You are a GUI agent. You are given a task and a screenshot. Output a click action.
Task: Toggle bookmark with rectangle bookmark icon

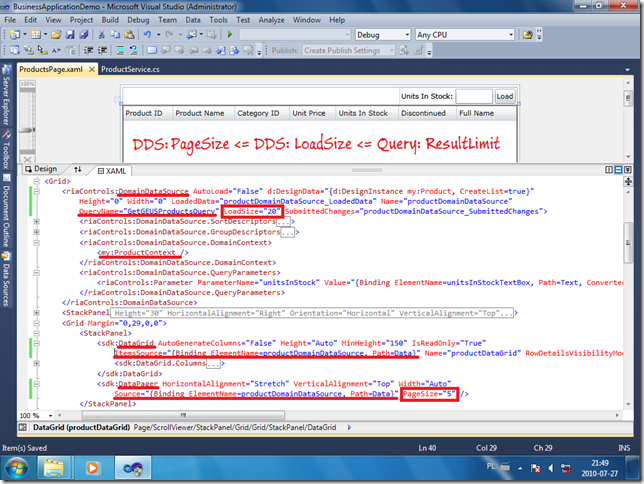pyautogui.click(x=152, y=50)
